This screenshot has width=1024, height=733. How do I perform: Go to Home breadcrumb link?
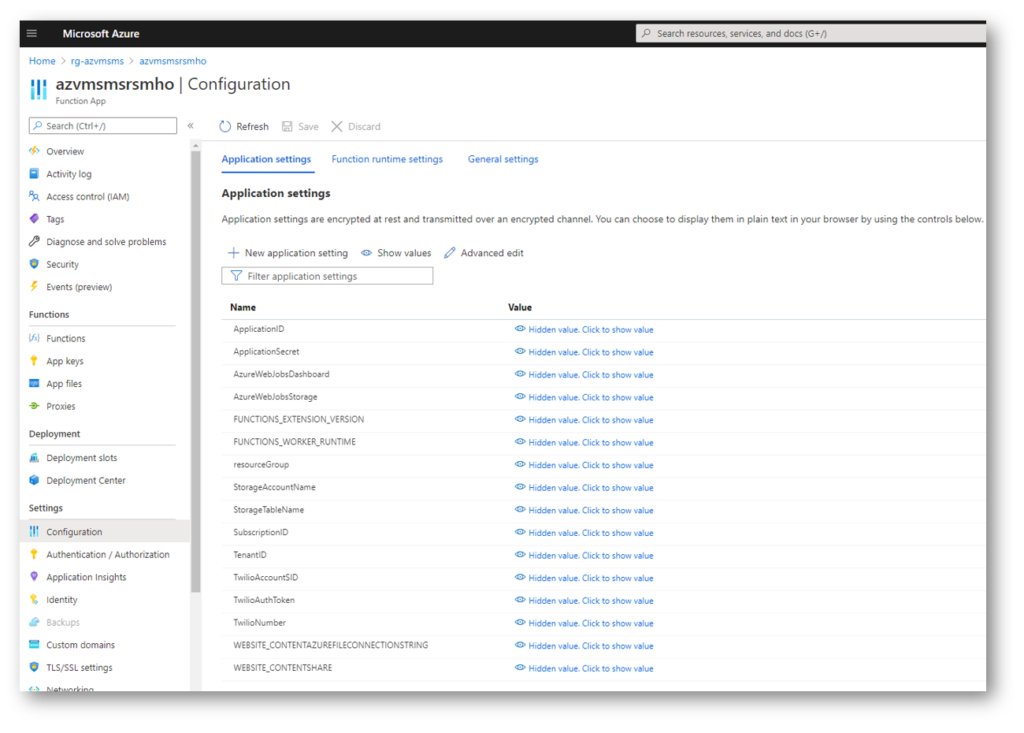[42, 61]
